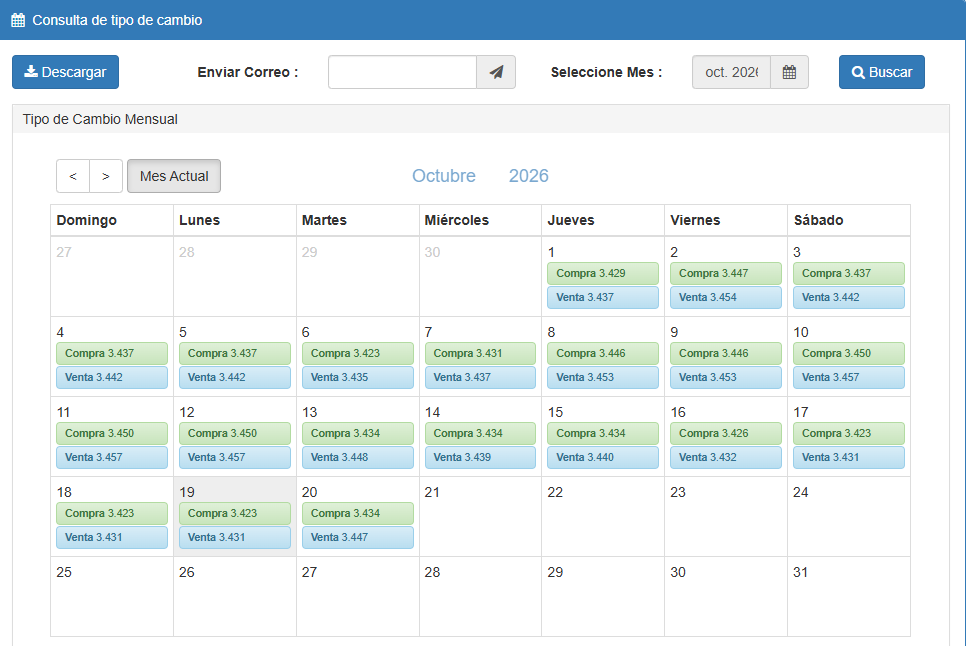Click Compra 3.437 on Sunday day 4
This screenshot has height=646, width=966.
tap(112, 353)
